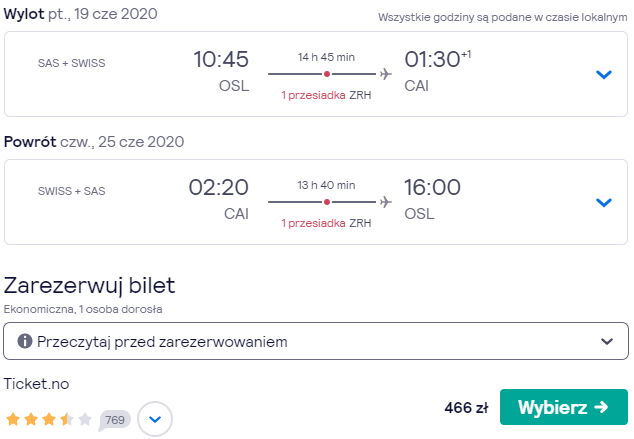
Task: Click the return flight airplane icon
Action: point(386,202)
